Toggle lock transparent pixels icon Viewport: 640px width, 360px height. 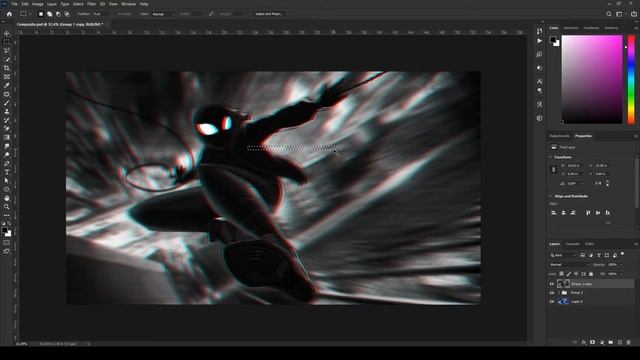click(x=562, y=274)
